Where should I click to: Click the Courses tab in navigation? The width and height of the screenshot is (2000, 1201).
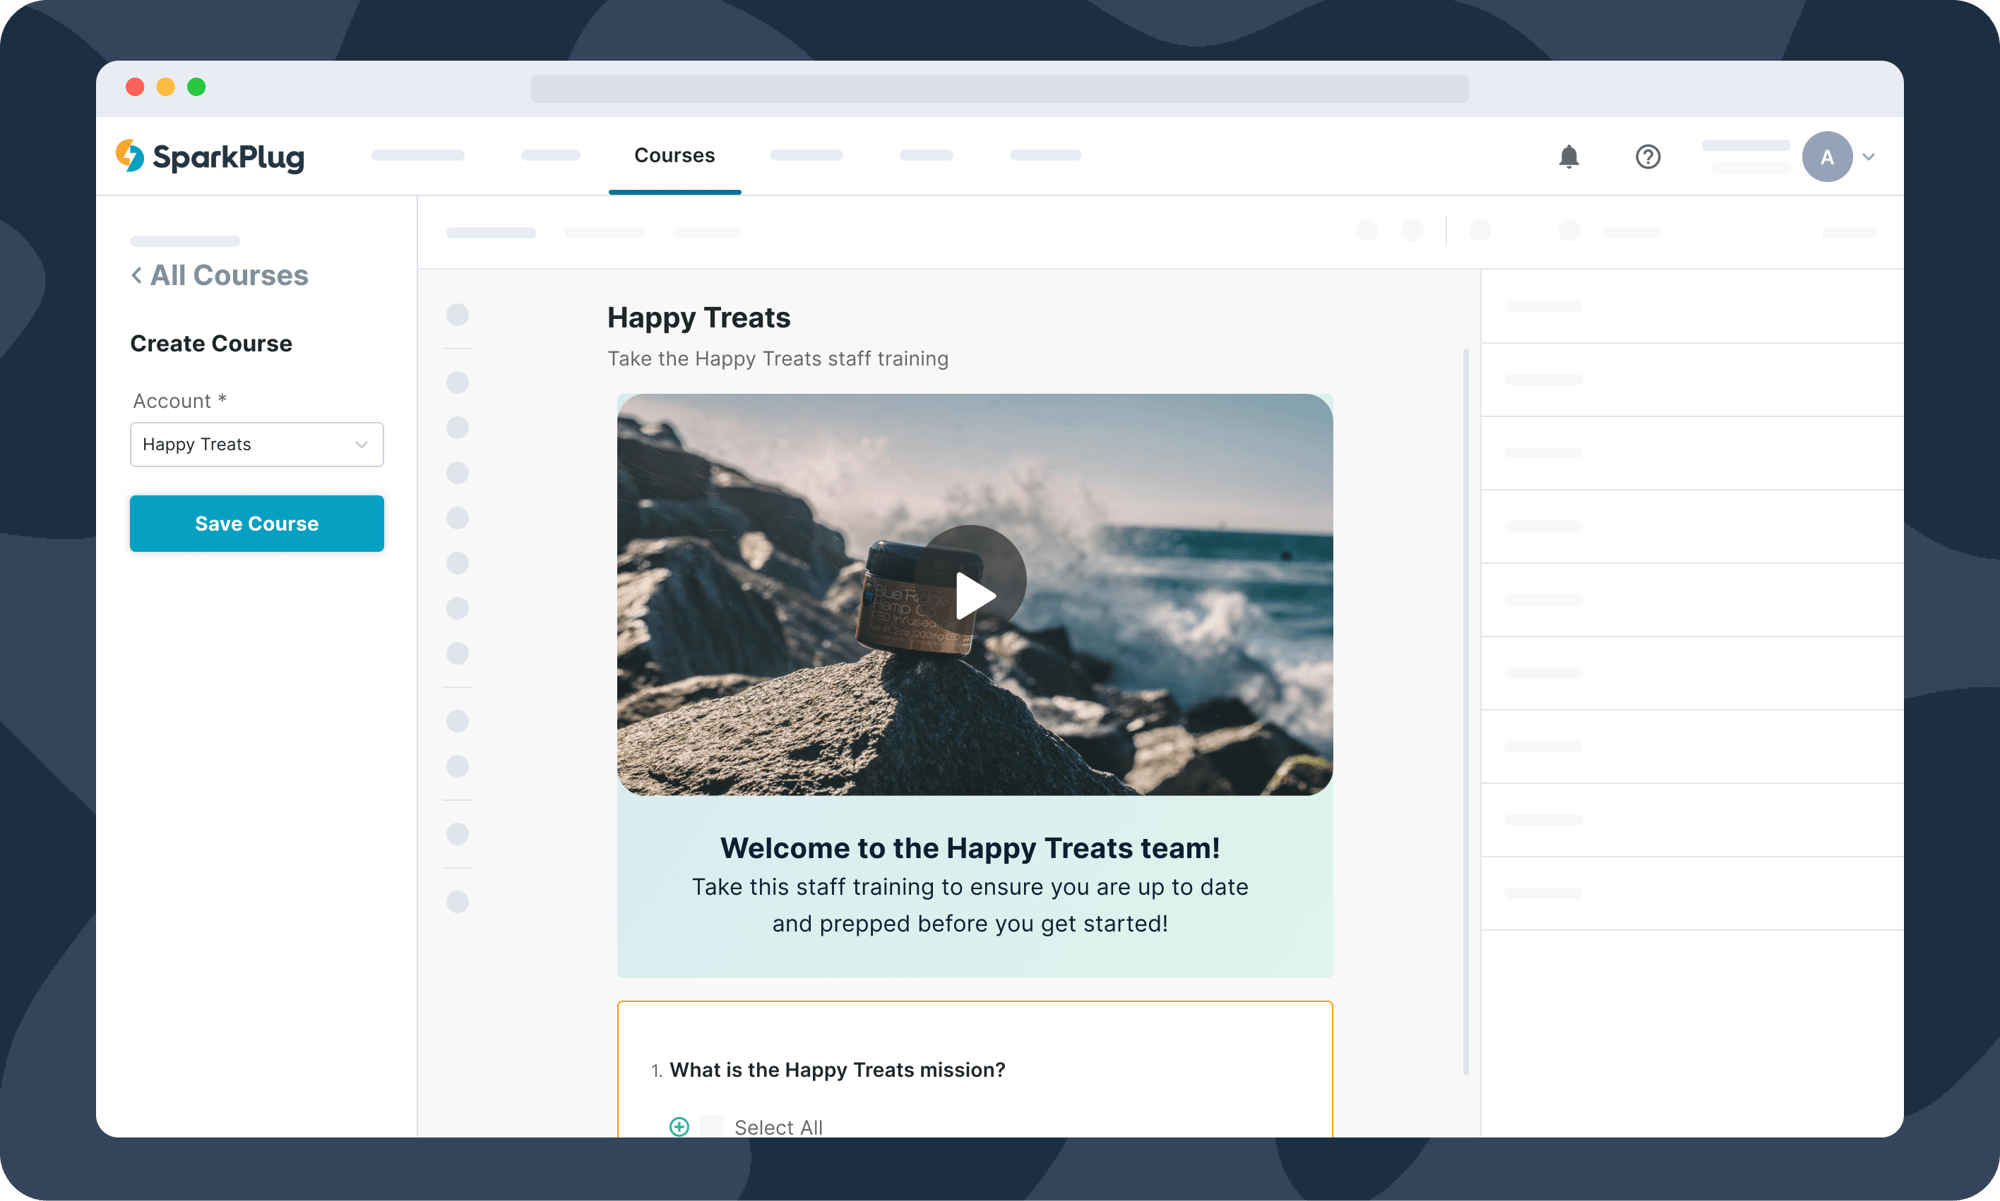click(x=674, y=156)
